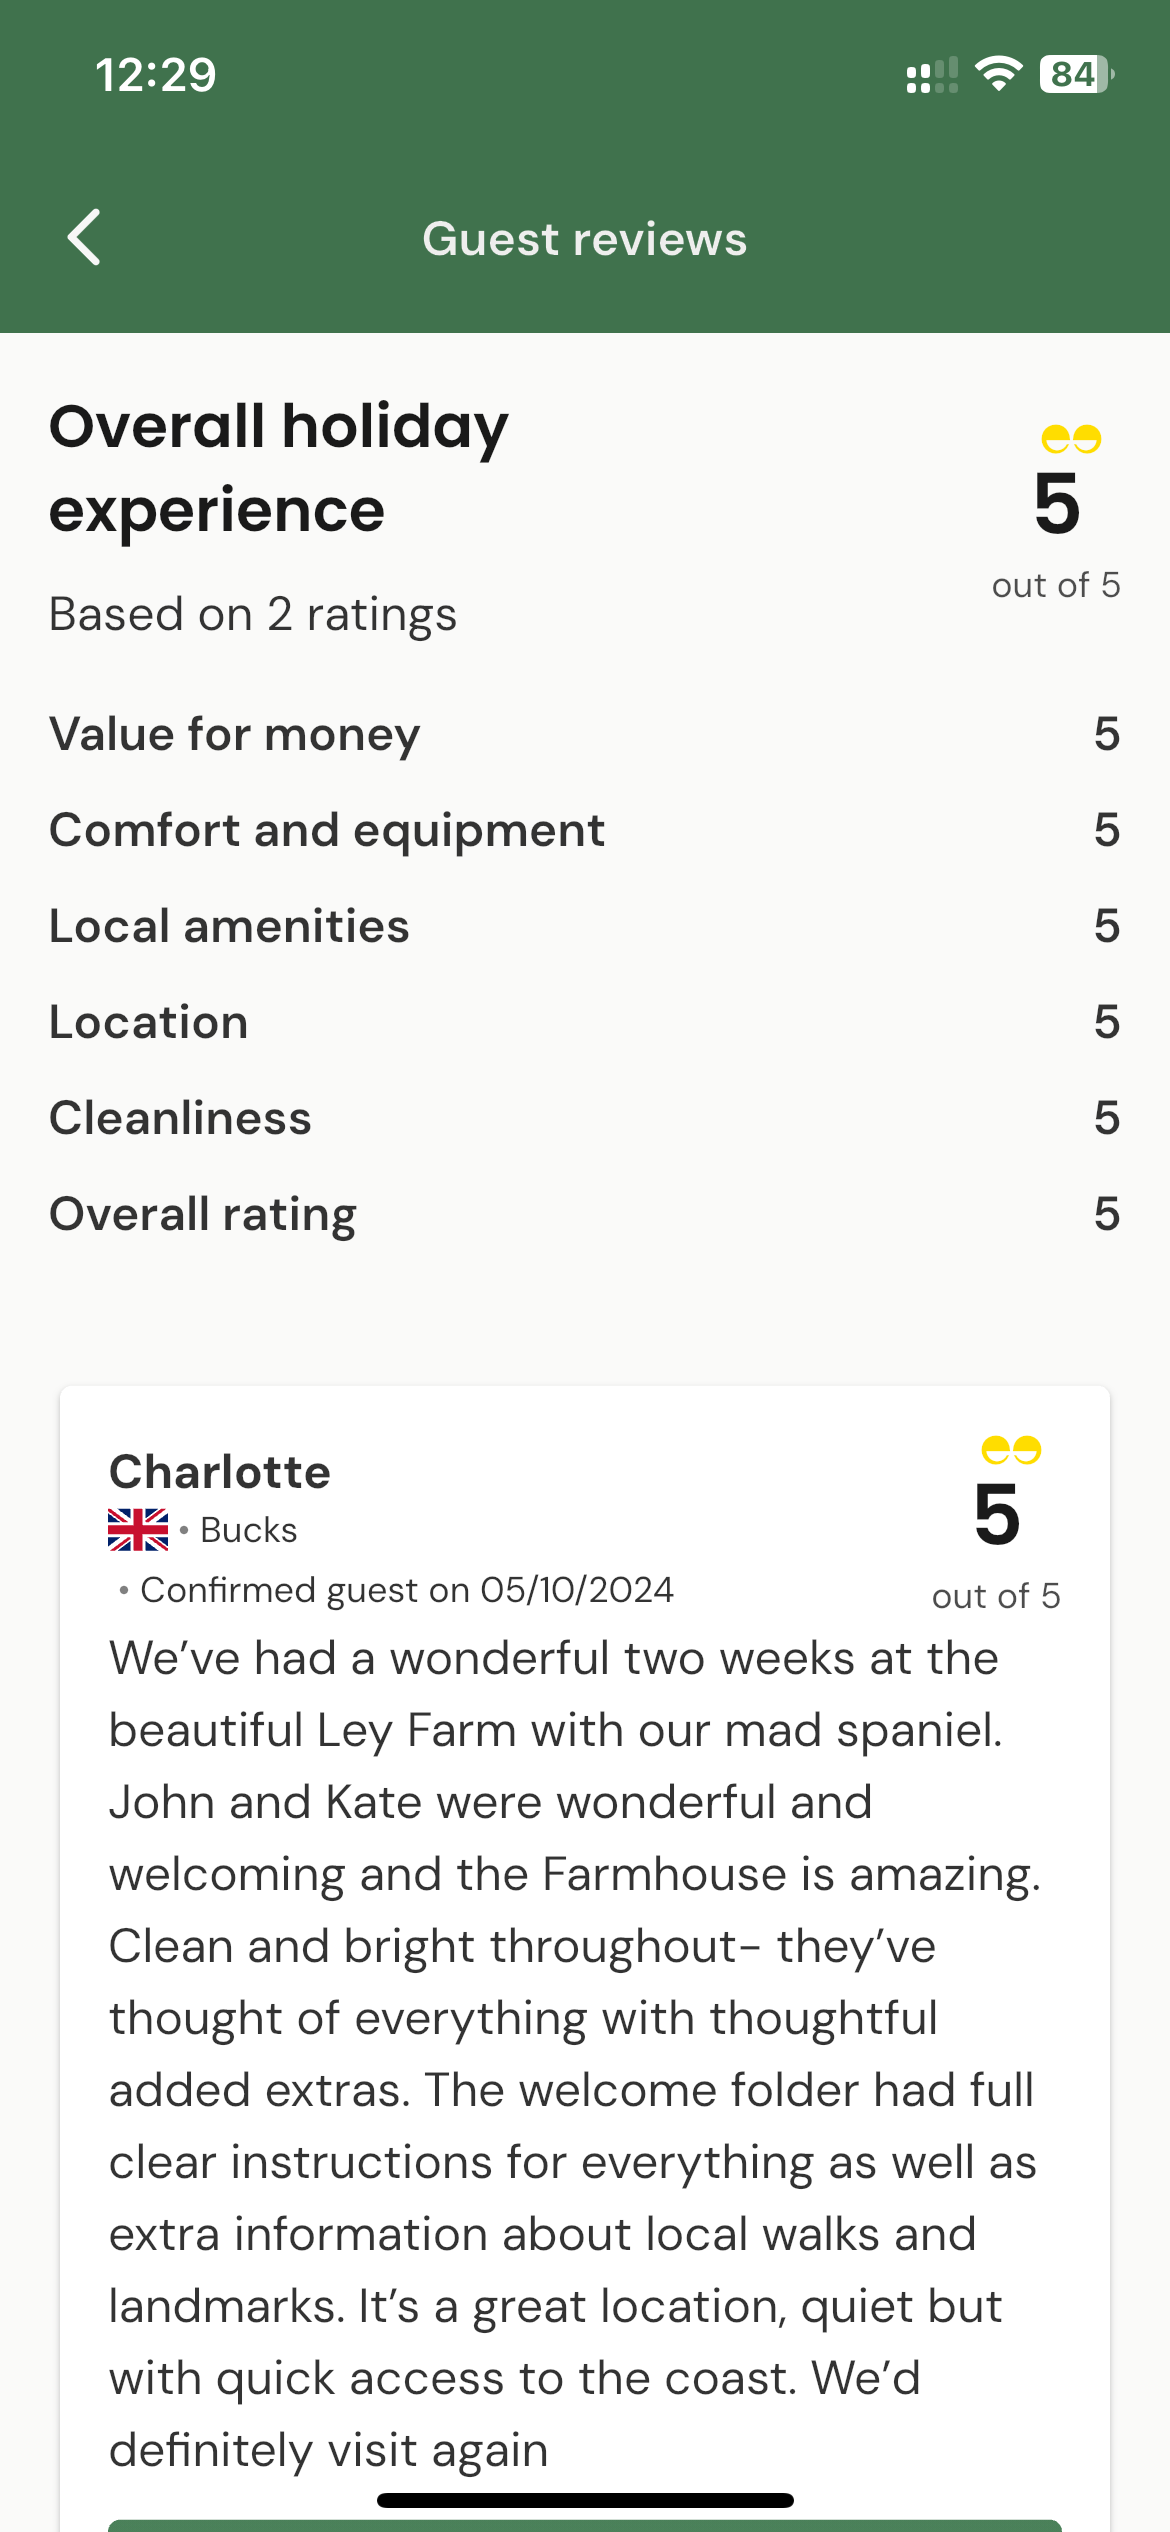1170x2532 pixels.
Task: Tap the 12:29 clock in status bar
Action: click(155, 75)
